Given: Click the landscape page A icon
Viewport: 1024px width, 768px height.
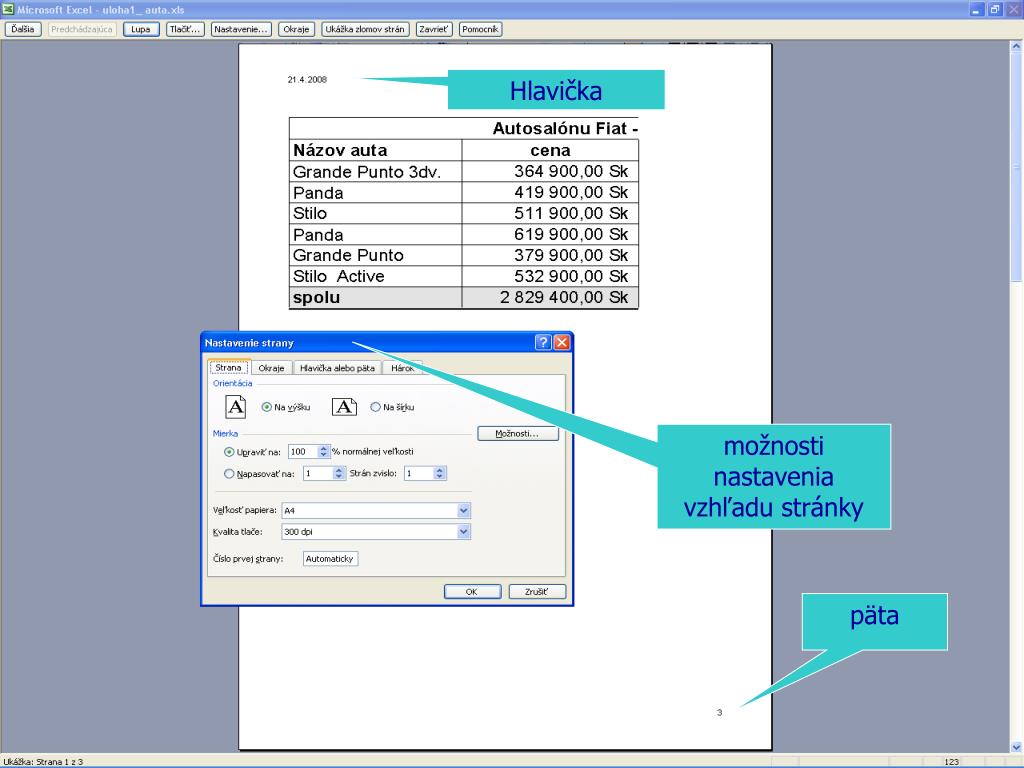Looking at the screenshot, I should pos(344,407).
